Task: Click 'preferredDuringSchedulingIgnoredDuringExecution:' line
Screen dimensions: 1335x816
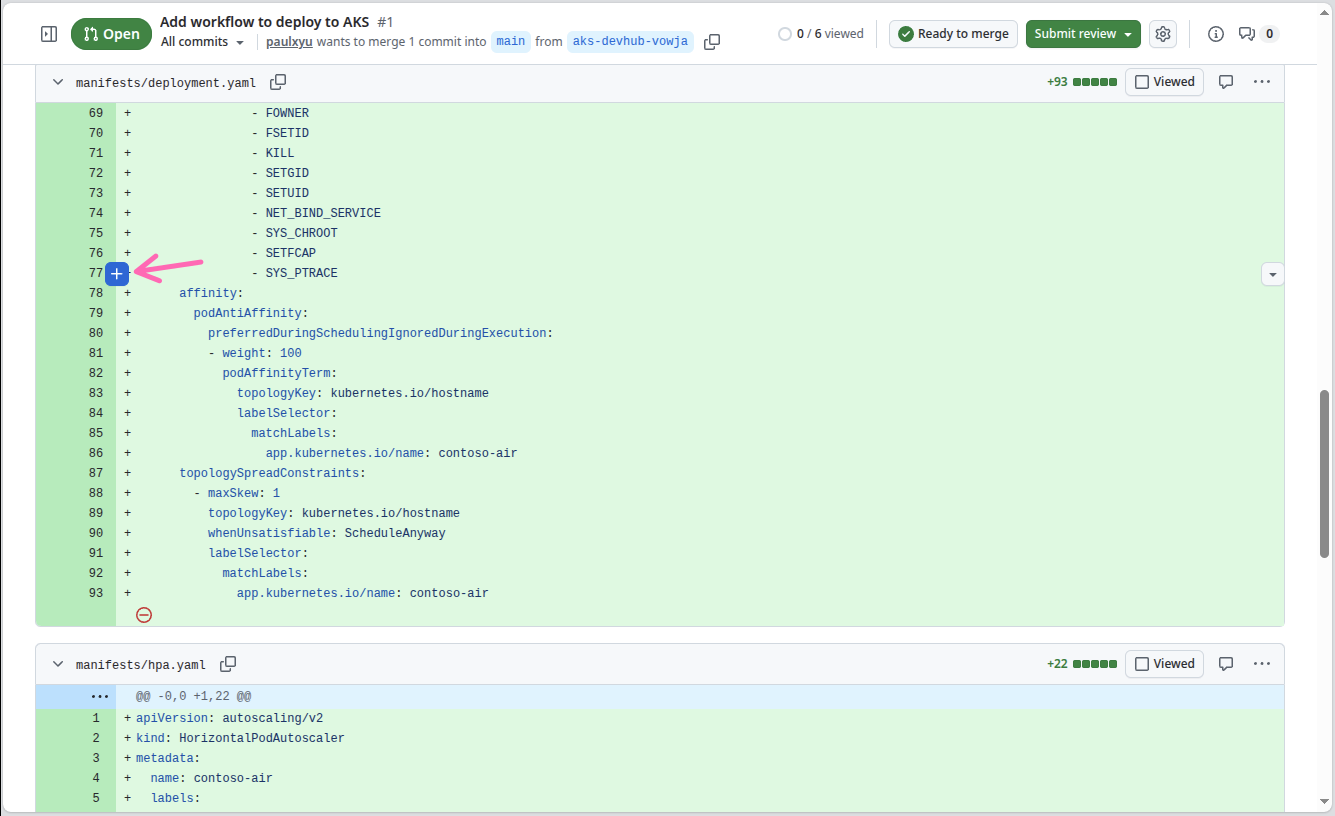Action: [x=700, y=333]
